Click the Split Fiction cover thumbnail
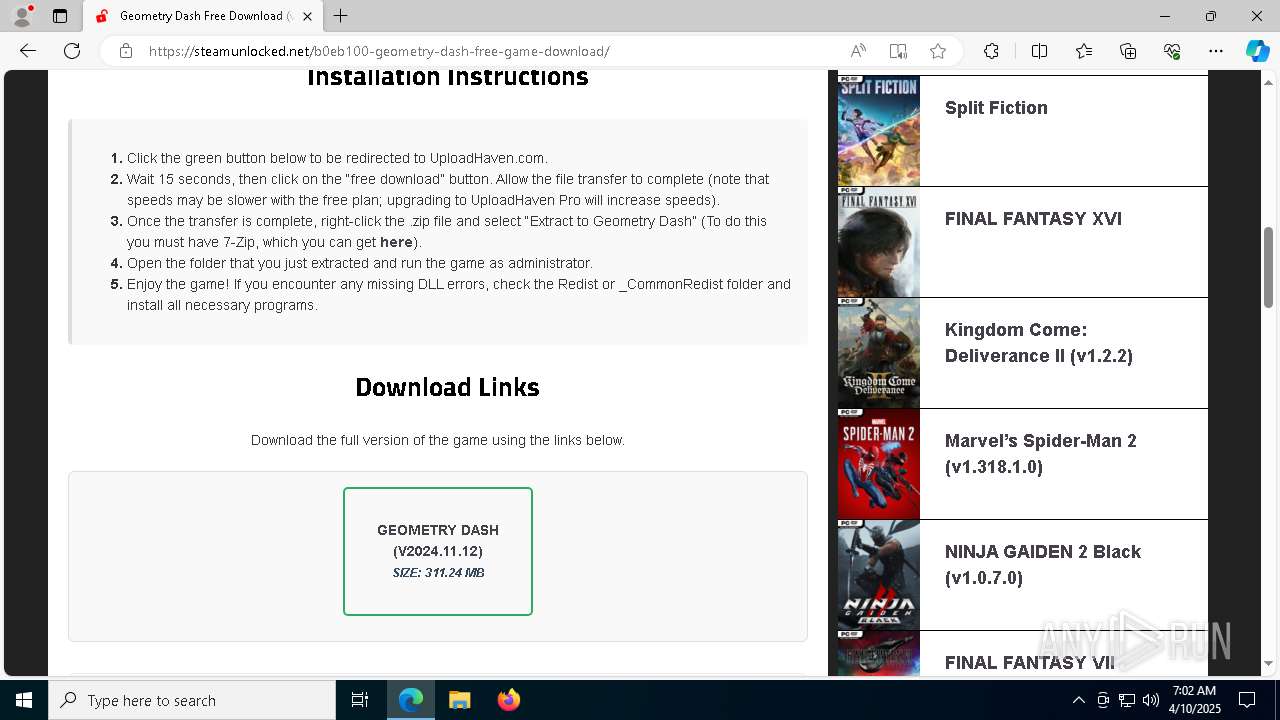Screen dimensions: 1280x720 coord(879,130)
